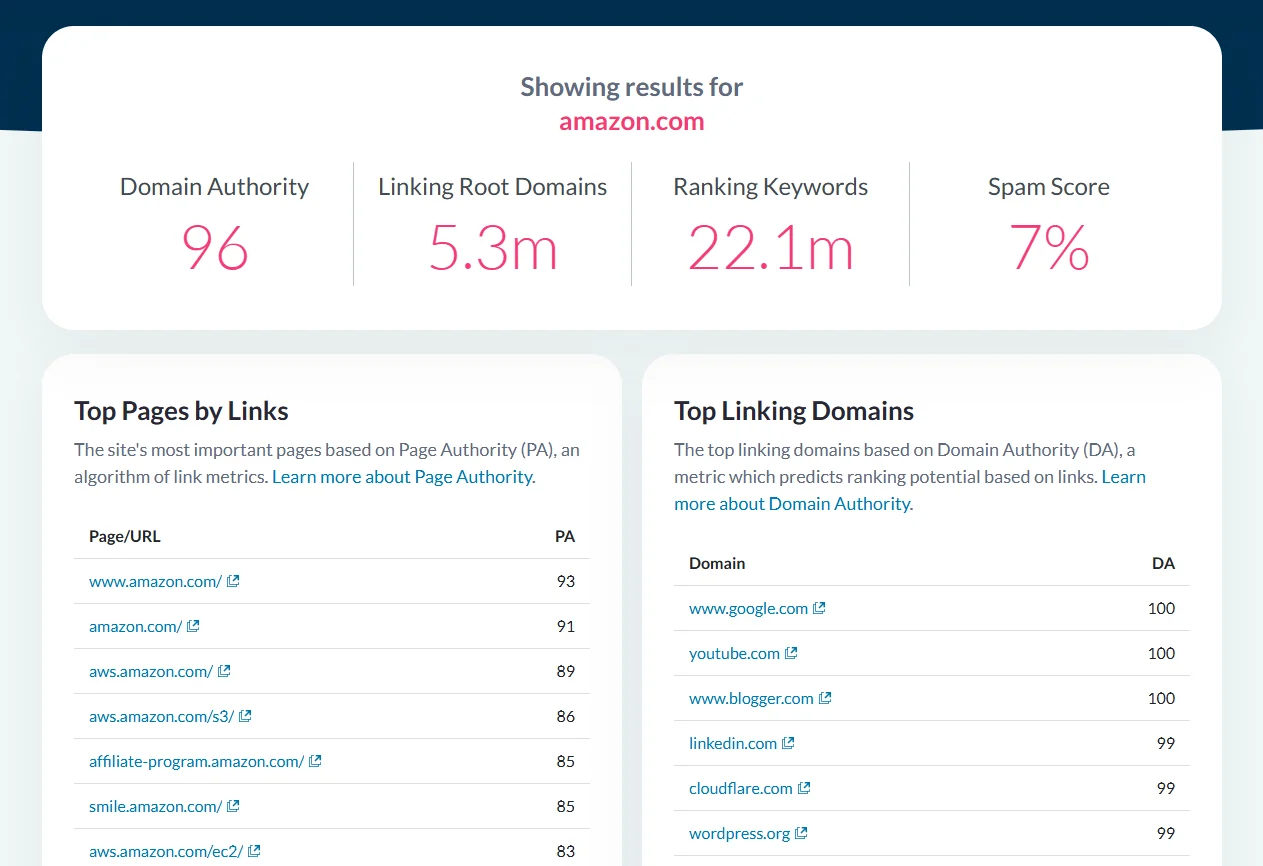Click external link icon next to cloudflare.com

[x=804, y=788]
